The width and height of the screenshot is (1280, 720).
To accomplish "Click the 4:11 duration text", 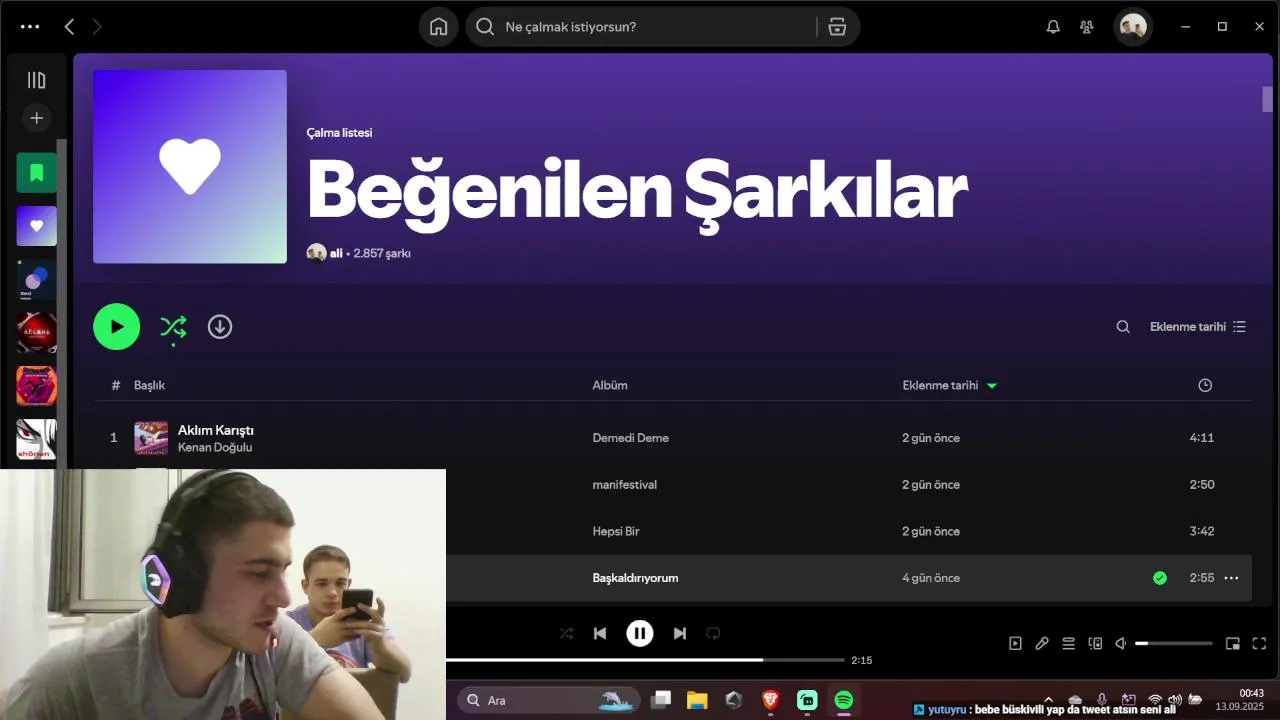I will coord(1202,438).
